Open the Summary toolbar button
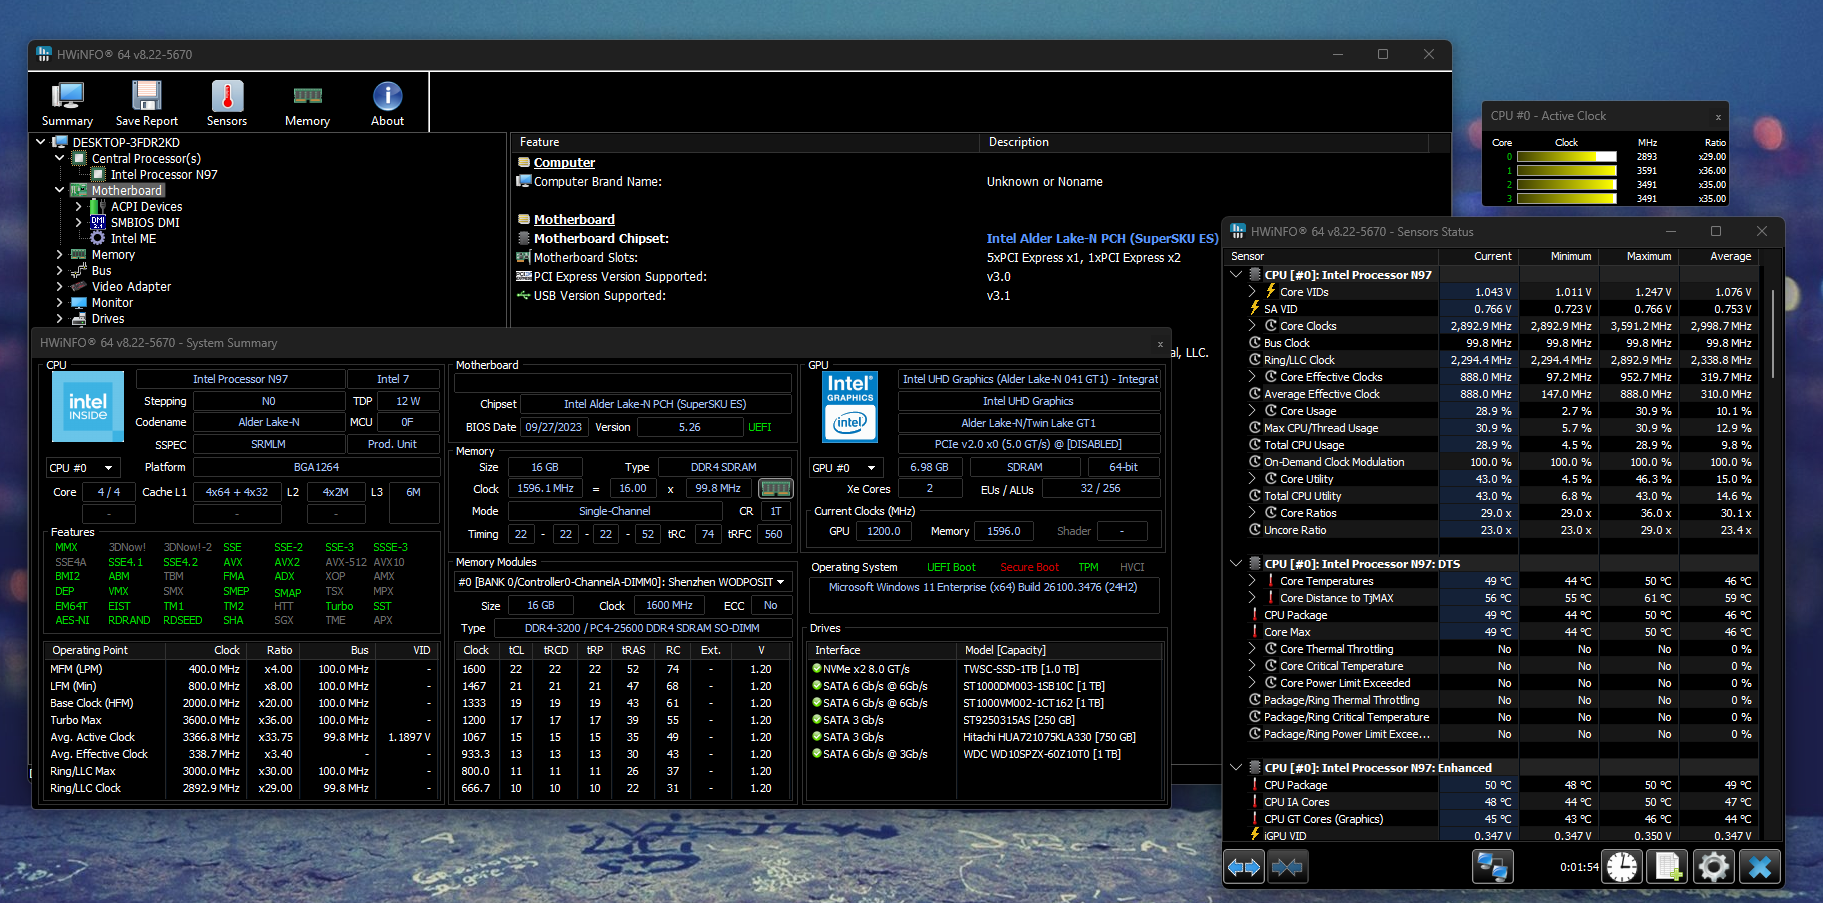The width and height of the screenshot is (1823, 903). (x=67, y=103)
